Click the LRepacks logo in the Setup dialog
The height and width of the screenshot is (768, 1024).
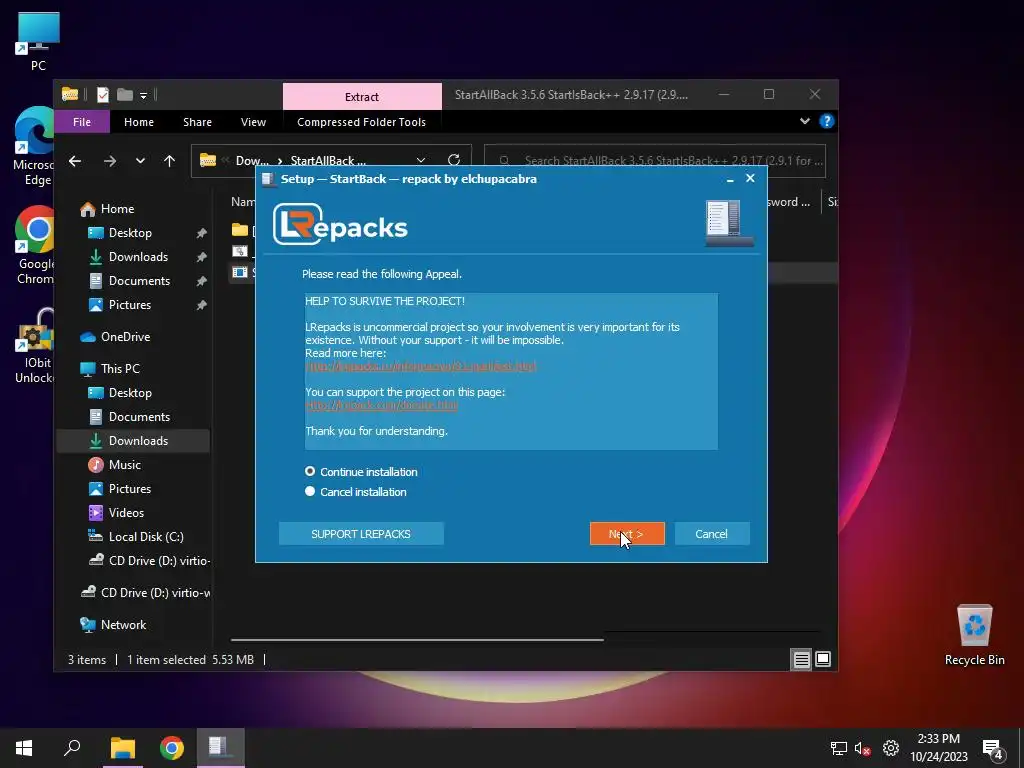340,225
